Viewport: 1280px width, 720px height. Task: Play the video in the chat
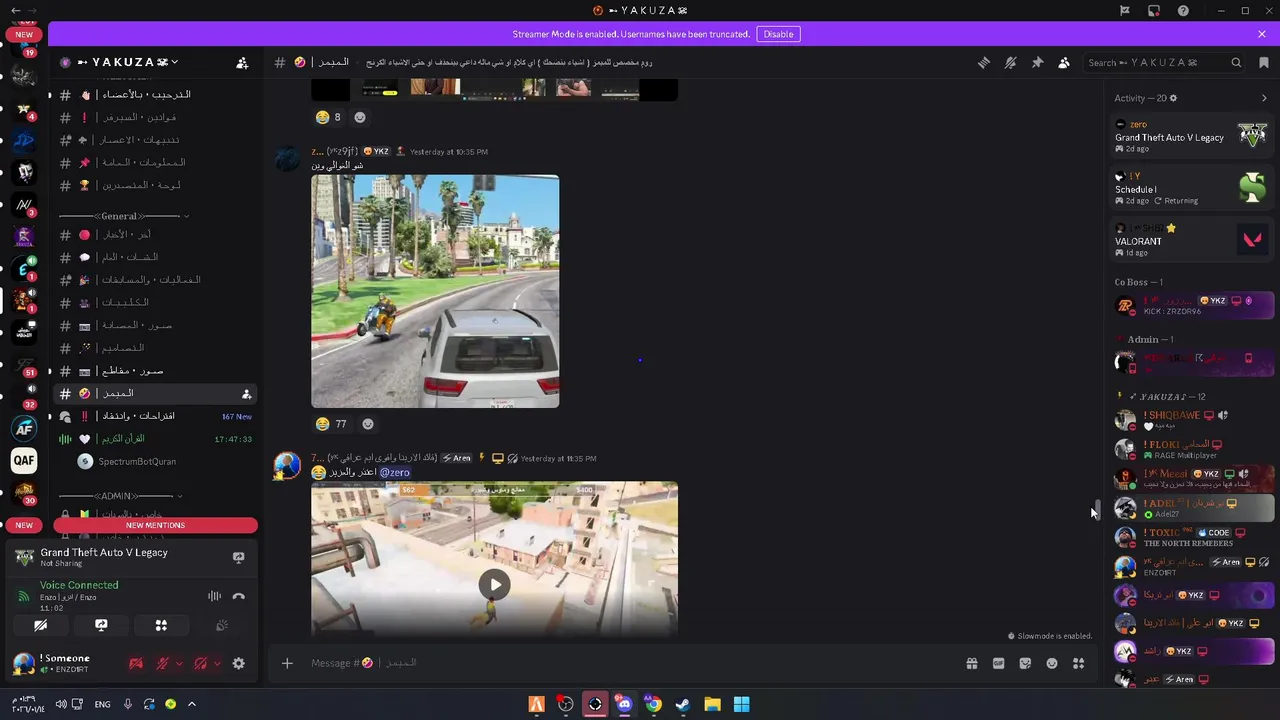coord(494,585)
